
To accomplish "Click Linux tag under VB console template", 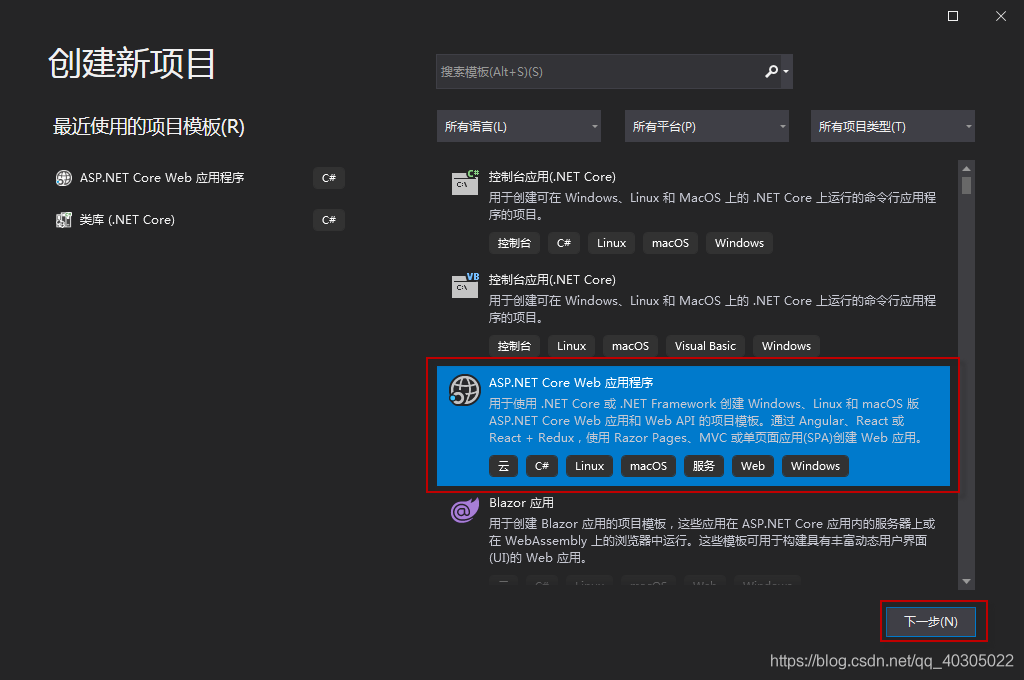I will [571, 346].
